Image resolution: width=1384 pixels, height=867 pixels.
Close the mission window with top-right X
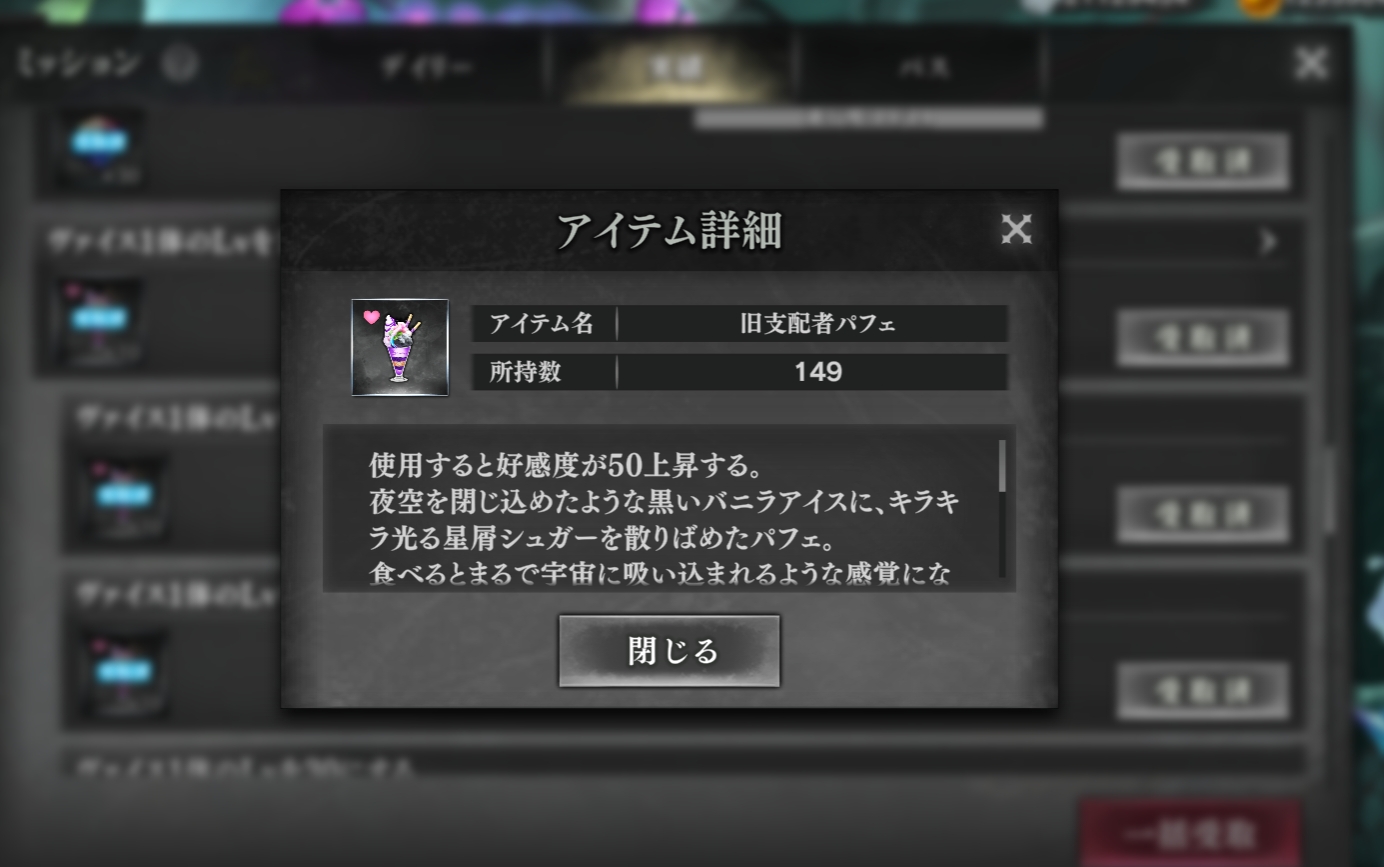click(x=1311, y=64)
